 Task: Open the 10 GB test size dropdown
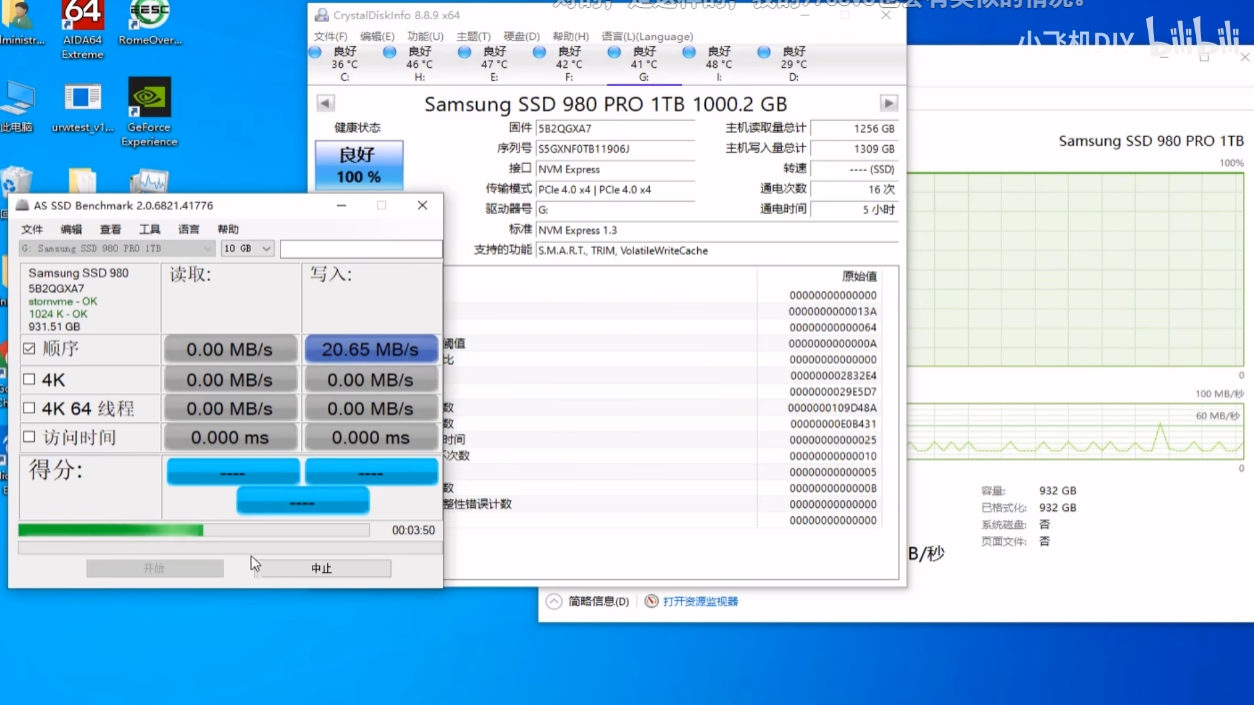coord(247,248)
